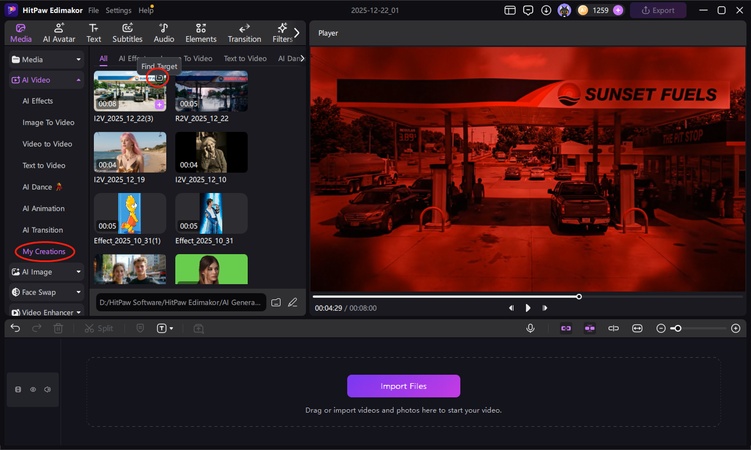Image resolution: width=751 pixels, height=450 pixels.
Task: Click the zoom out minus icon on timeline
Action: 661,328
